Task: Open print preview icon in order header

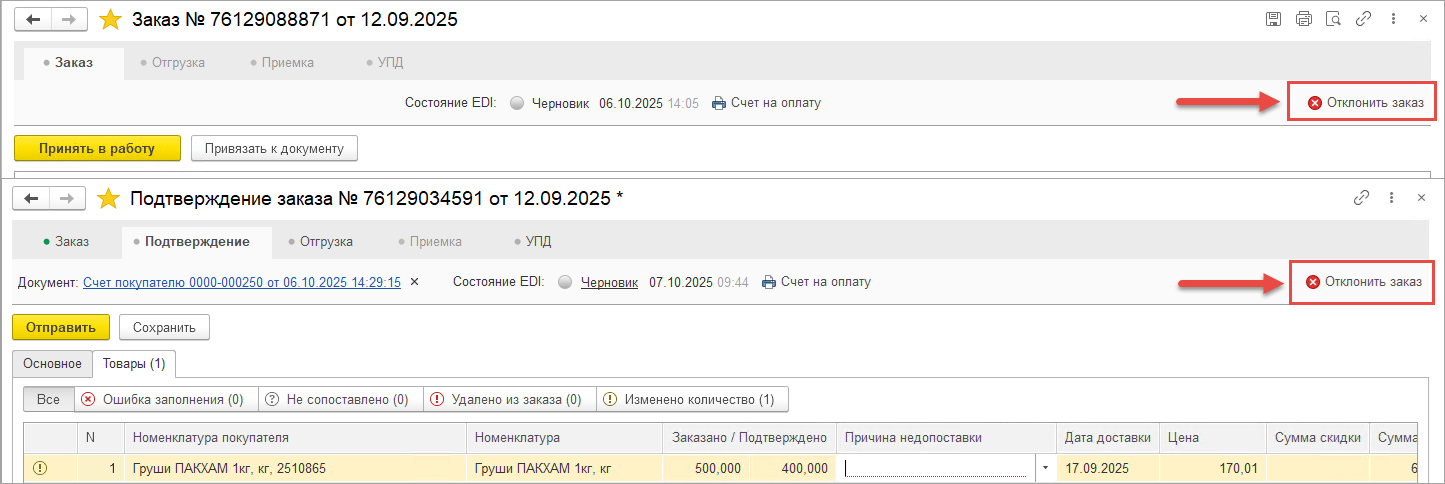Action: [x=1332, y=19]
